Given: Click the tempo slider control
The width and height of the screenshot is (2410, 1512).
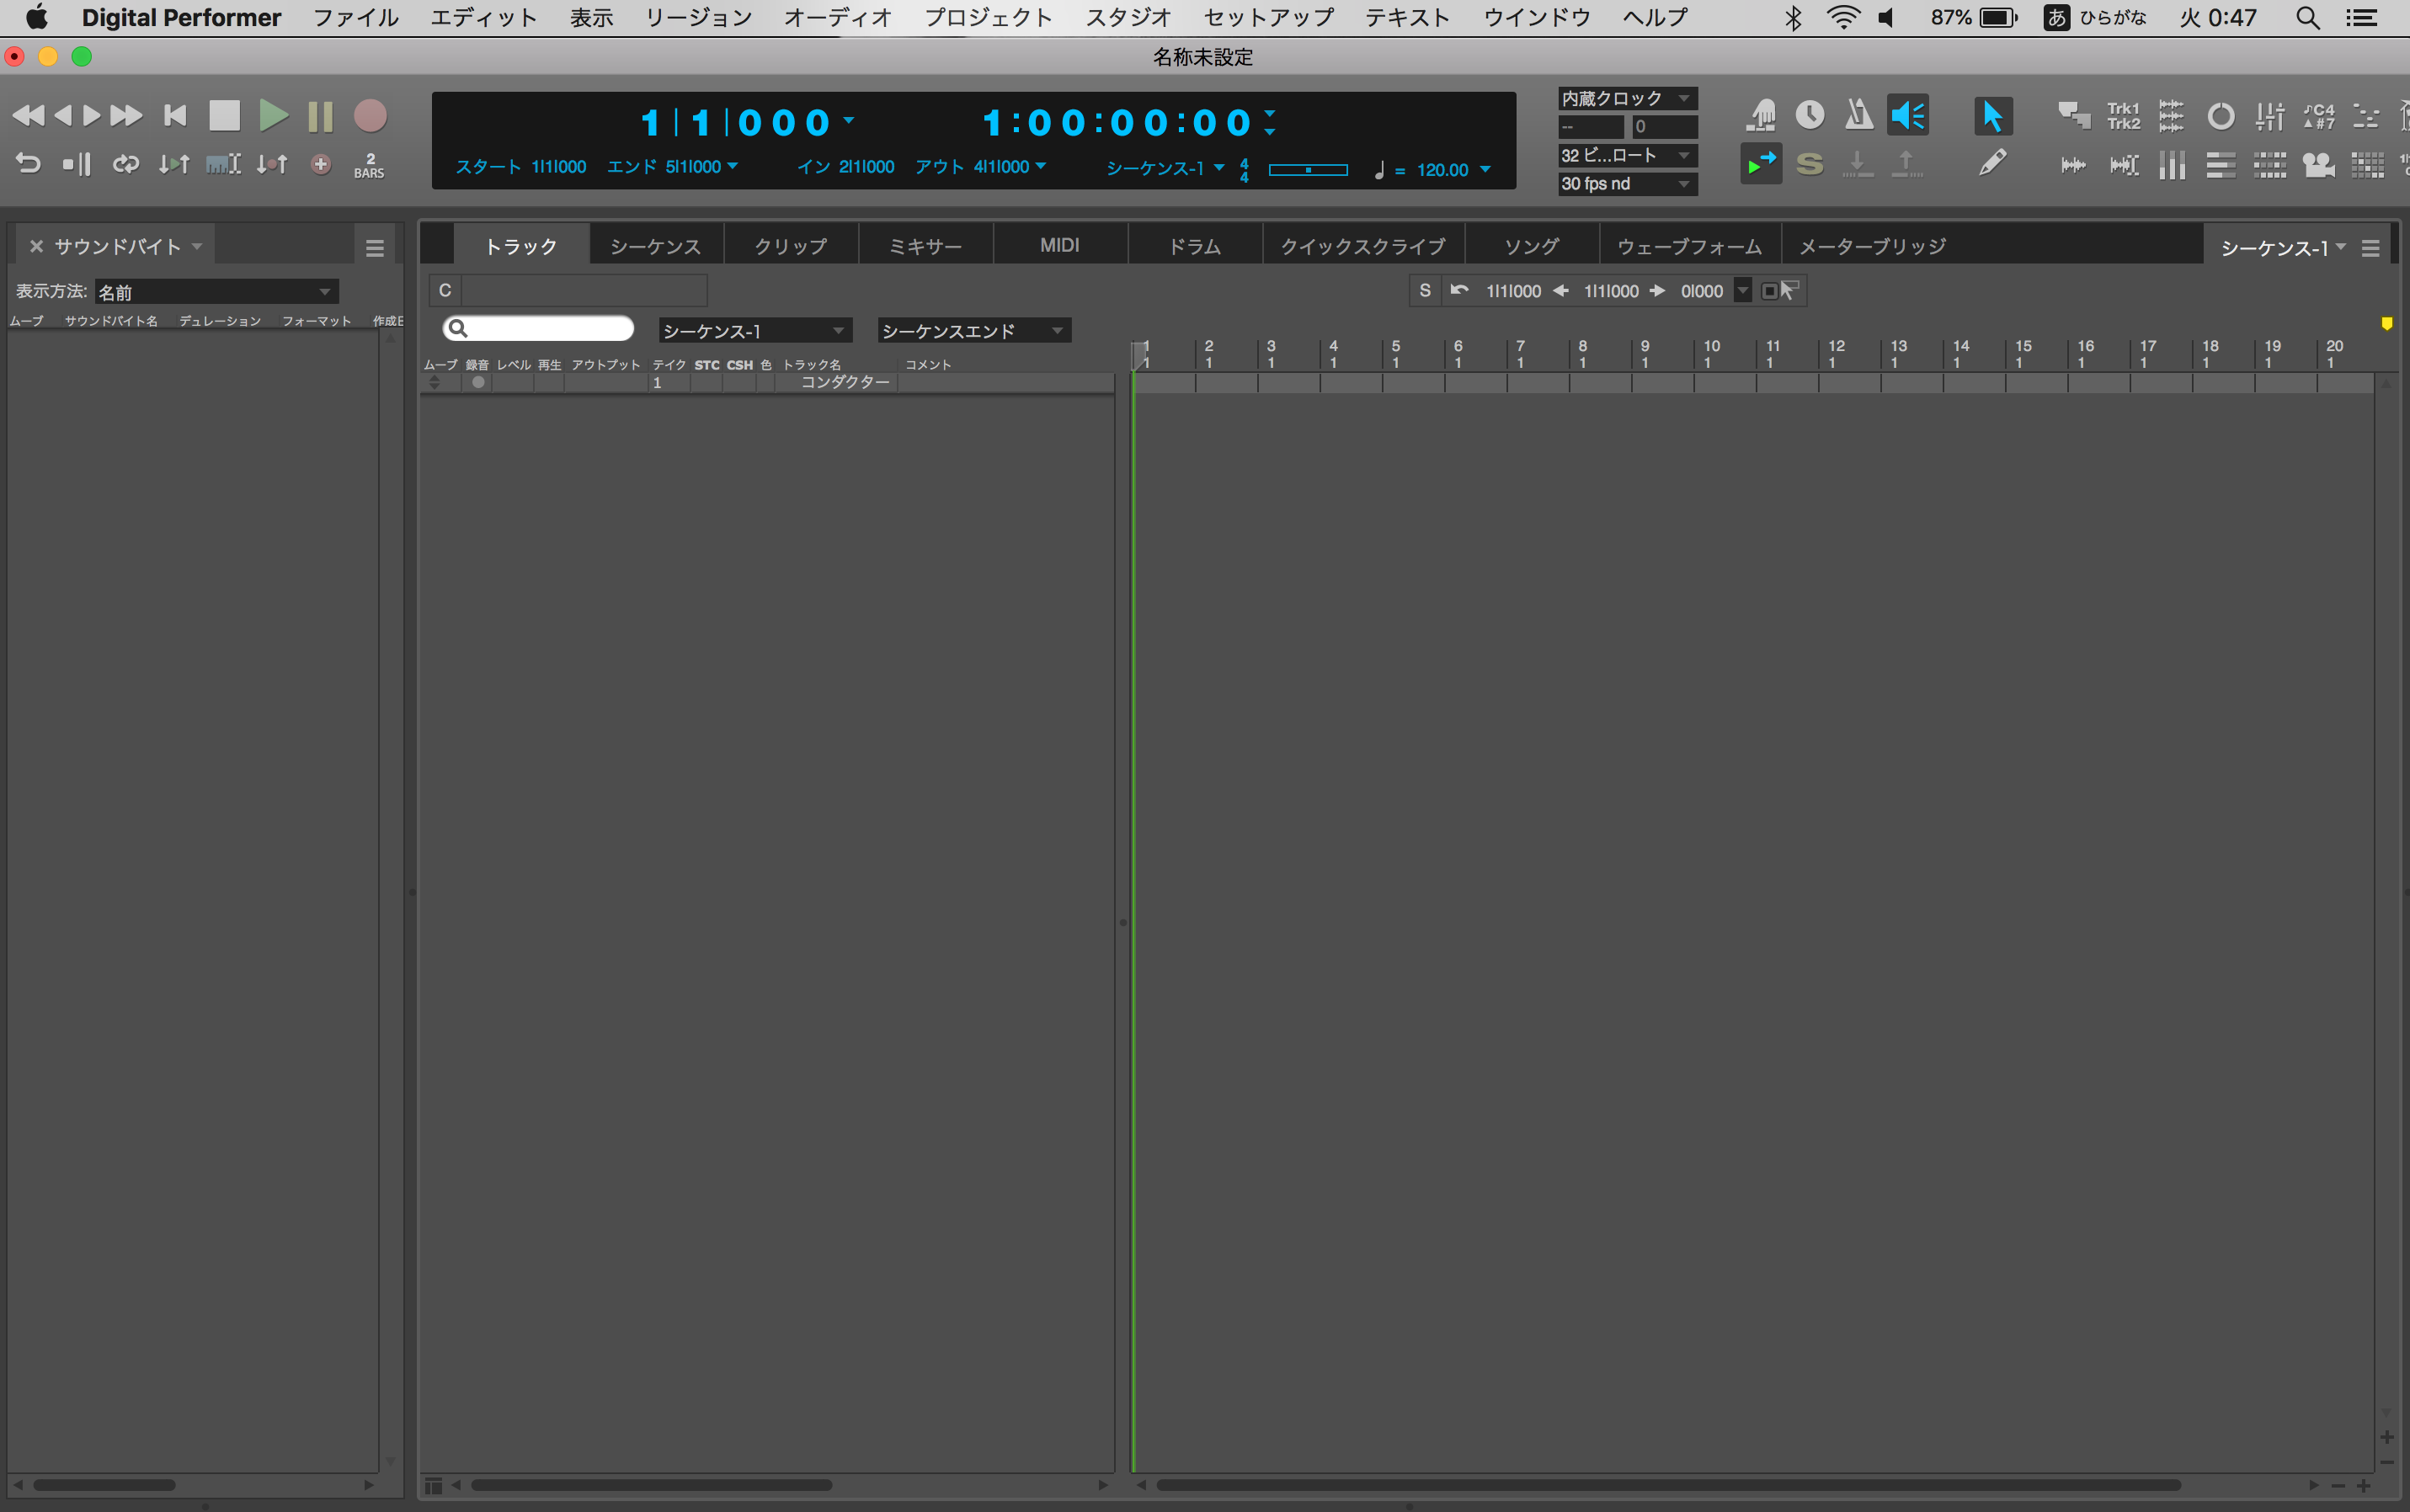Looking at the screenshot, I should [x=1307, y=170].
